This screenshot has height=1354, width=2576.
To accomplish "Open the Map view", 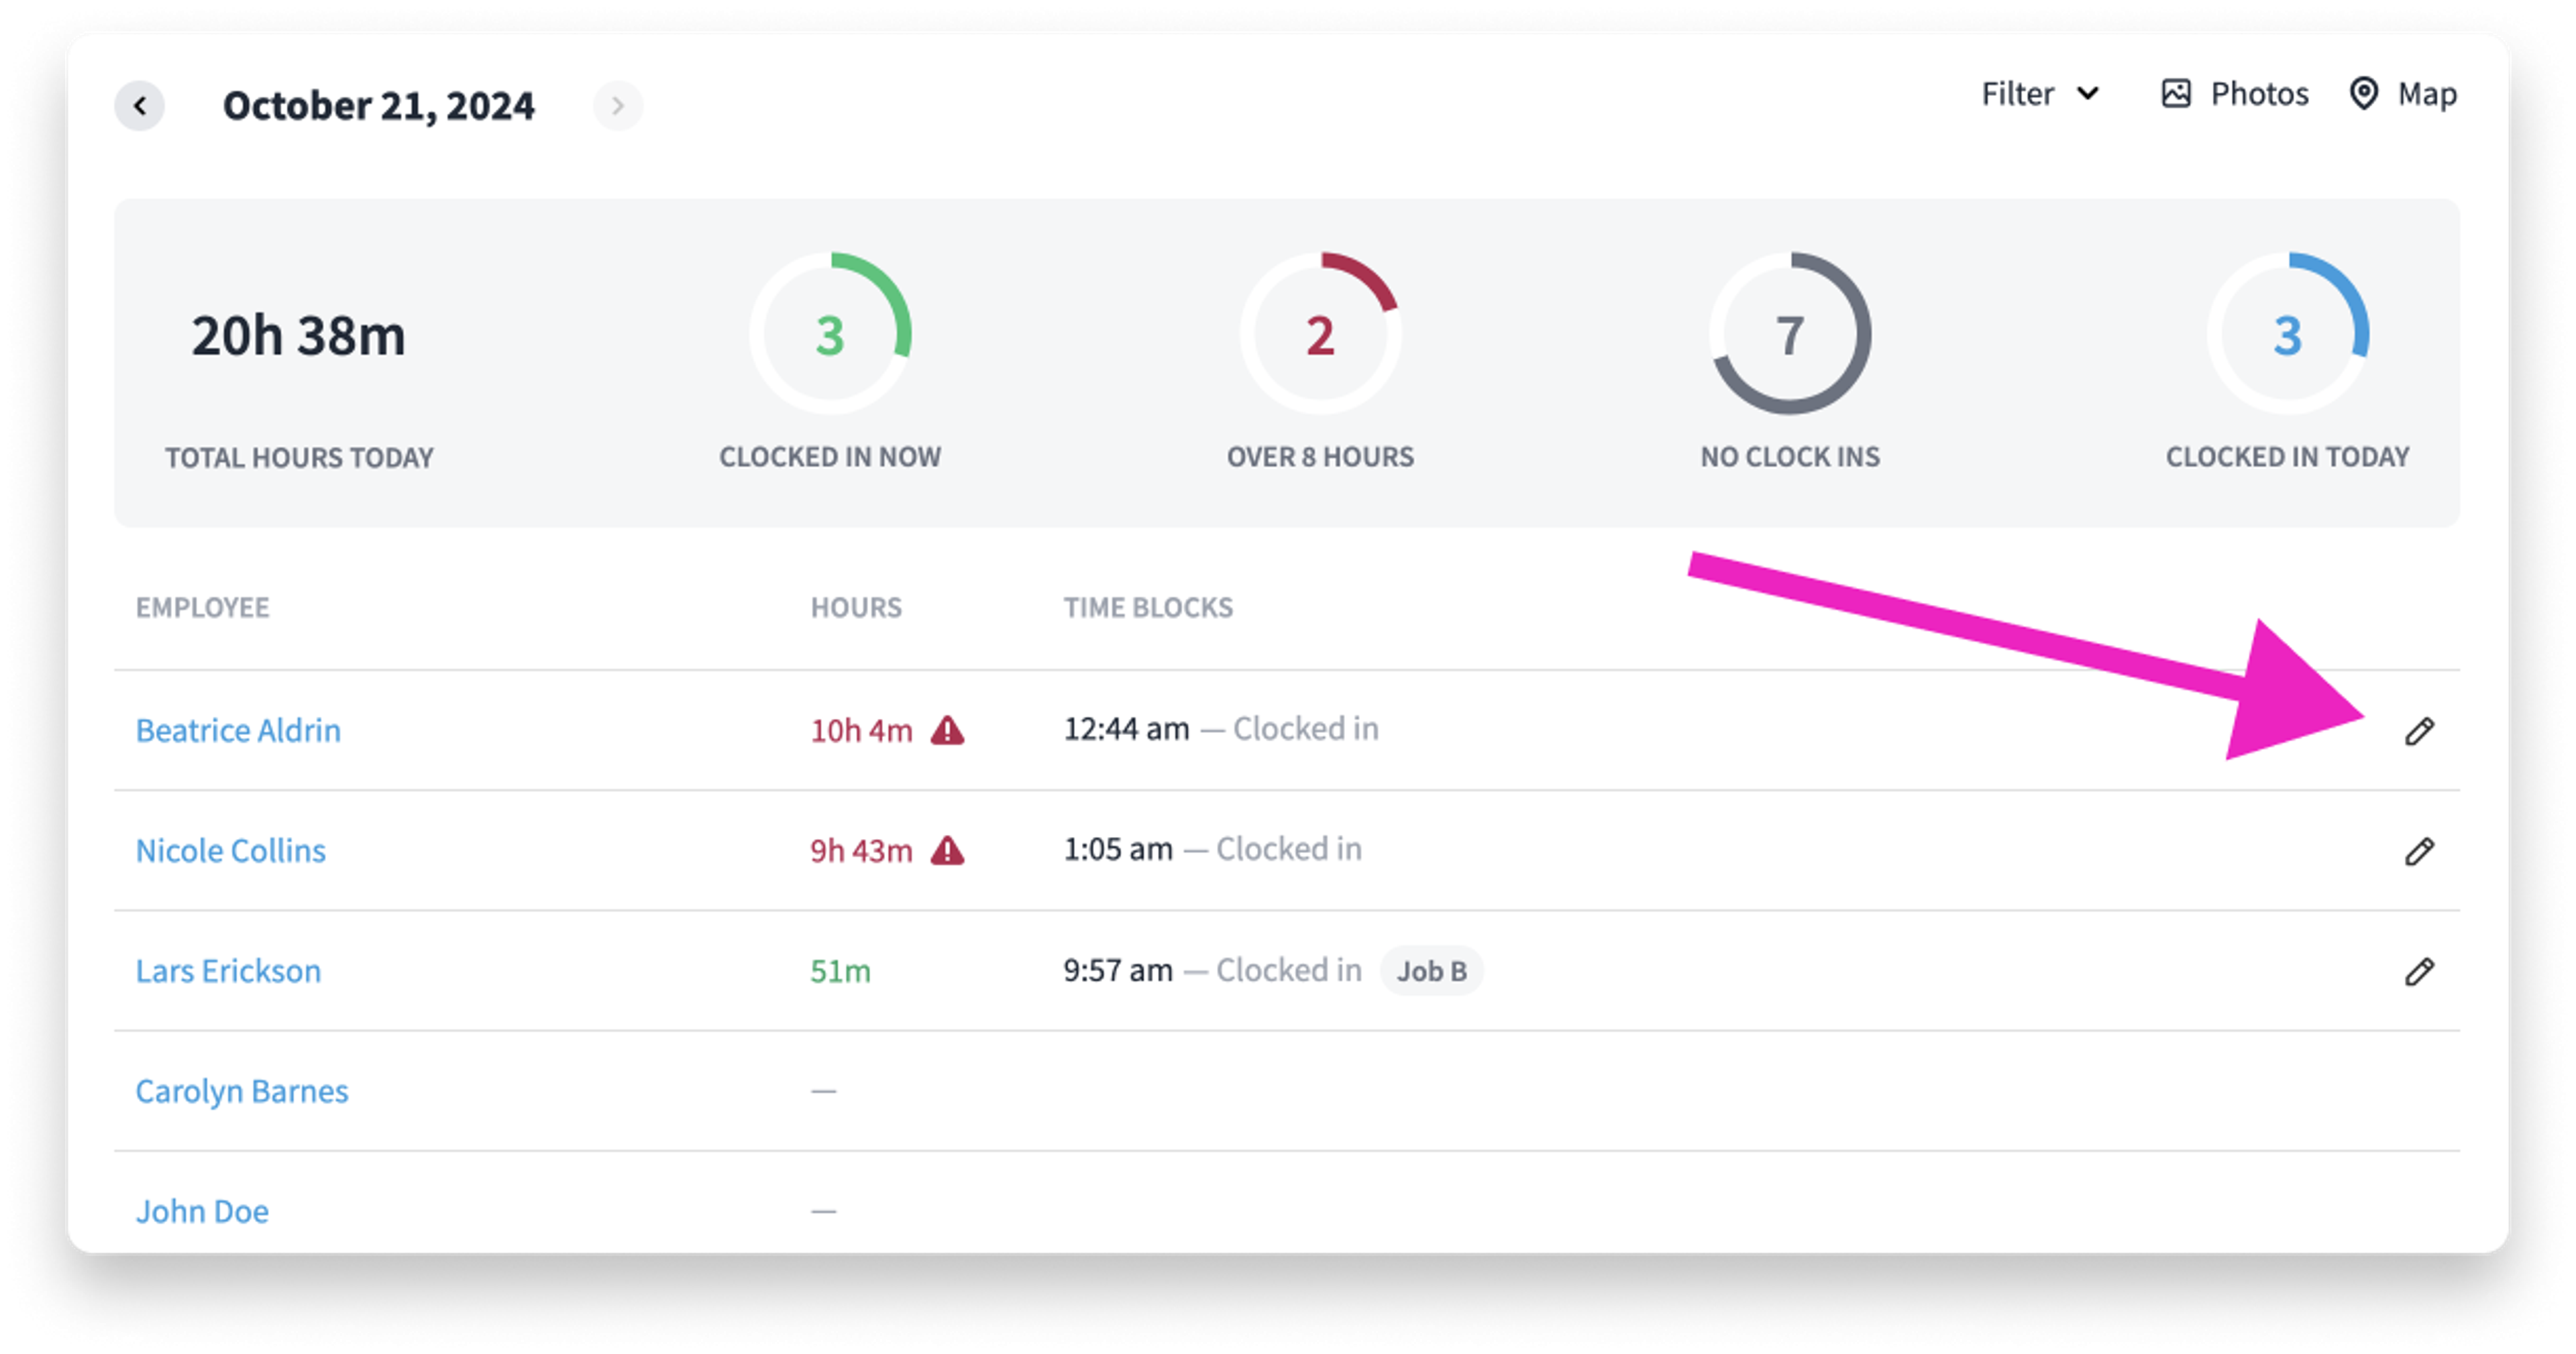I will [2402, 94].
